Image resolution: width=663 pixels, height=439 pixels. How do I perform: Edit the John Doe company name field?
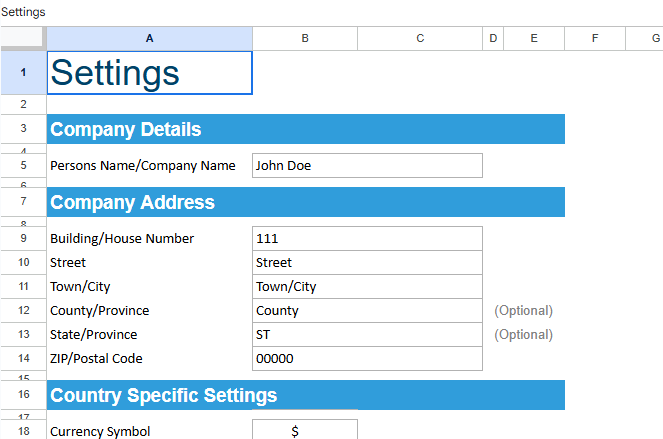pyautogui.click(x=367, y=166)
